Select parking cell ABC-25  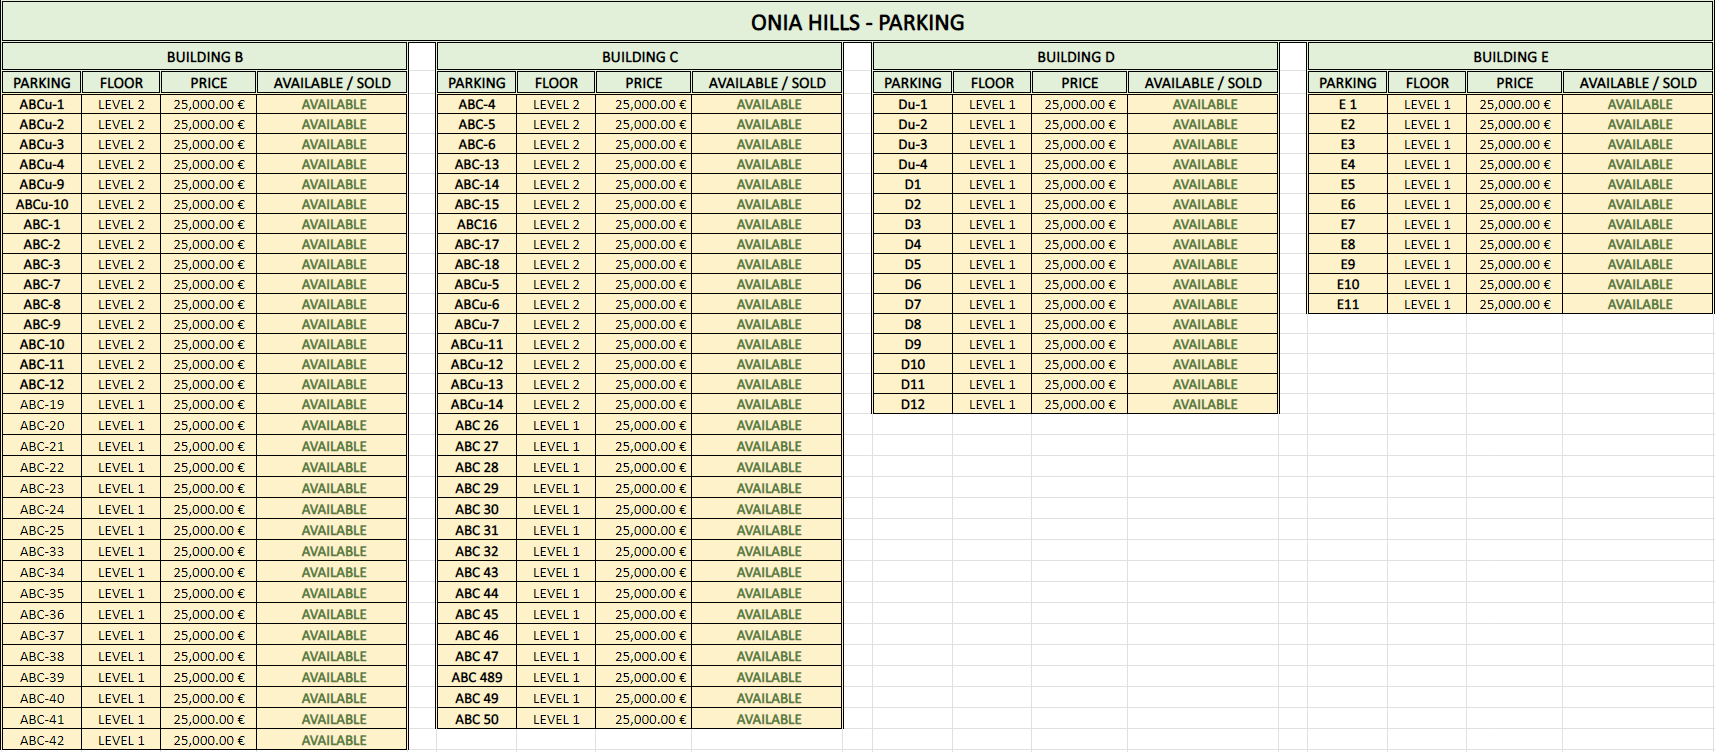[42, 530]
